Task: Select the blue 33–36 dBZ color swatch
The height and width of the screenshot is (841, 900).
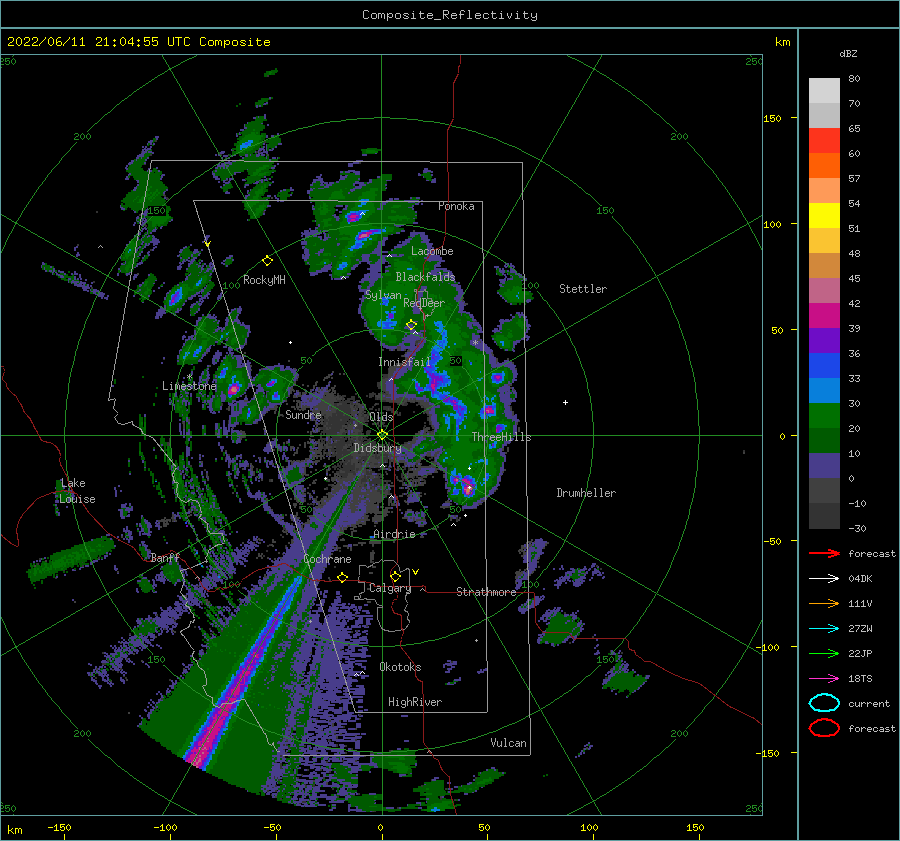Action: (x=824, y=365)
